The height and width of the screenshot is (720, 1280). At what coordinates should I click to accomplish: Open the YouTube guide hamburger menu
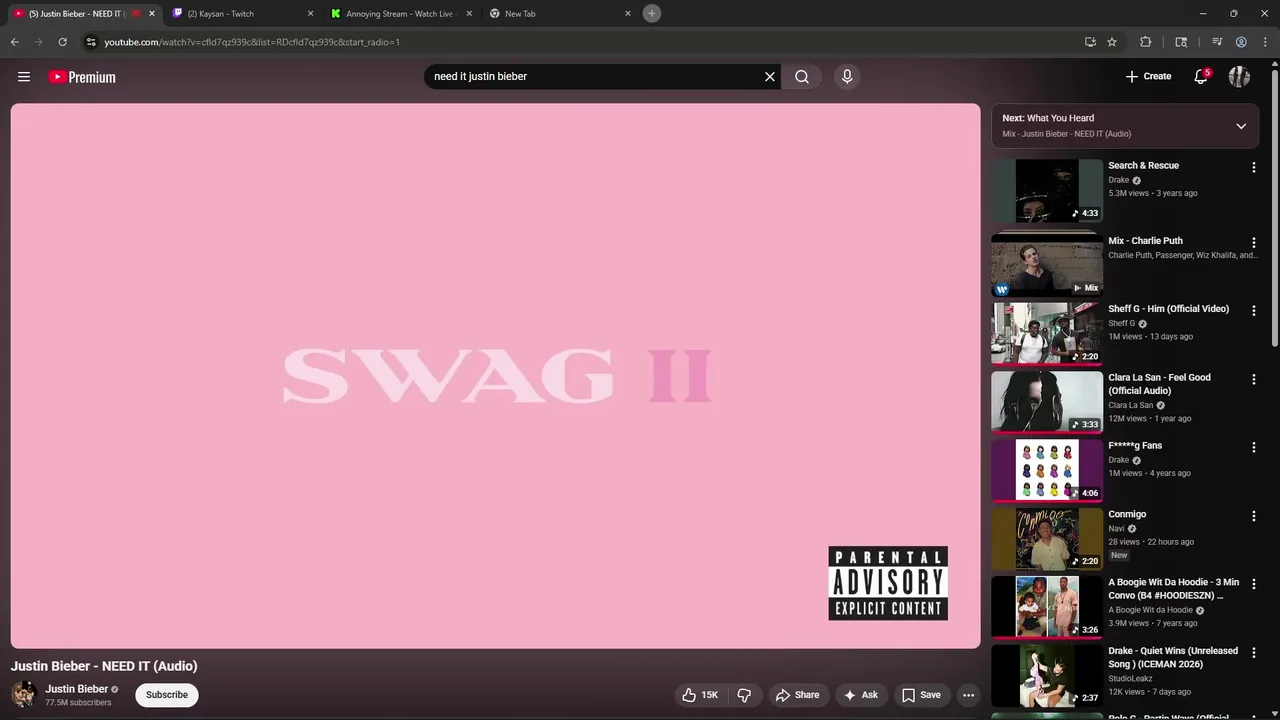pos(24,77)
